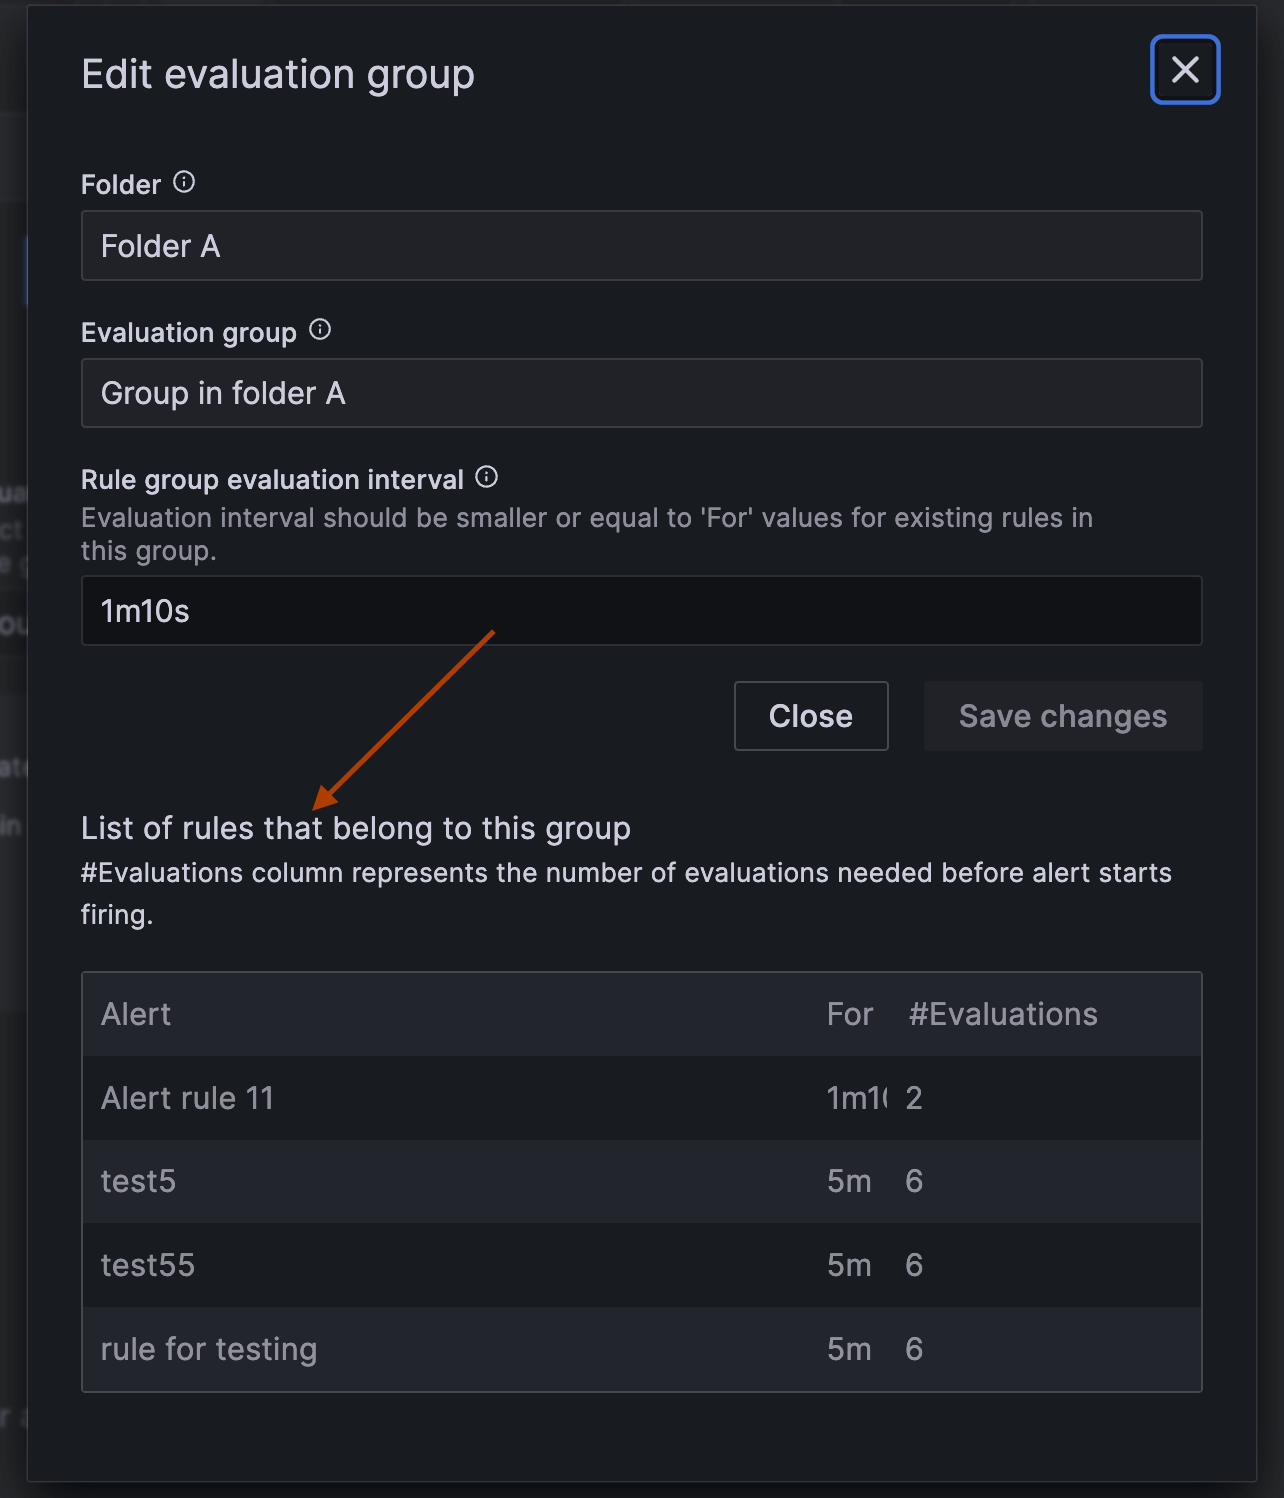The height and width of the screenshot is (1498, 1284).
Task: Click the info icon next to Folder
Action: click(x=184, y=182)
